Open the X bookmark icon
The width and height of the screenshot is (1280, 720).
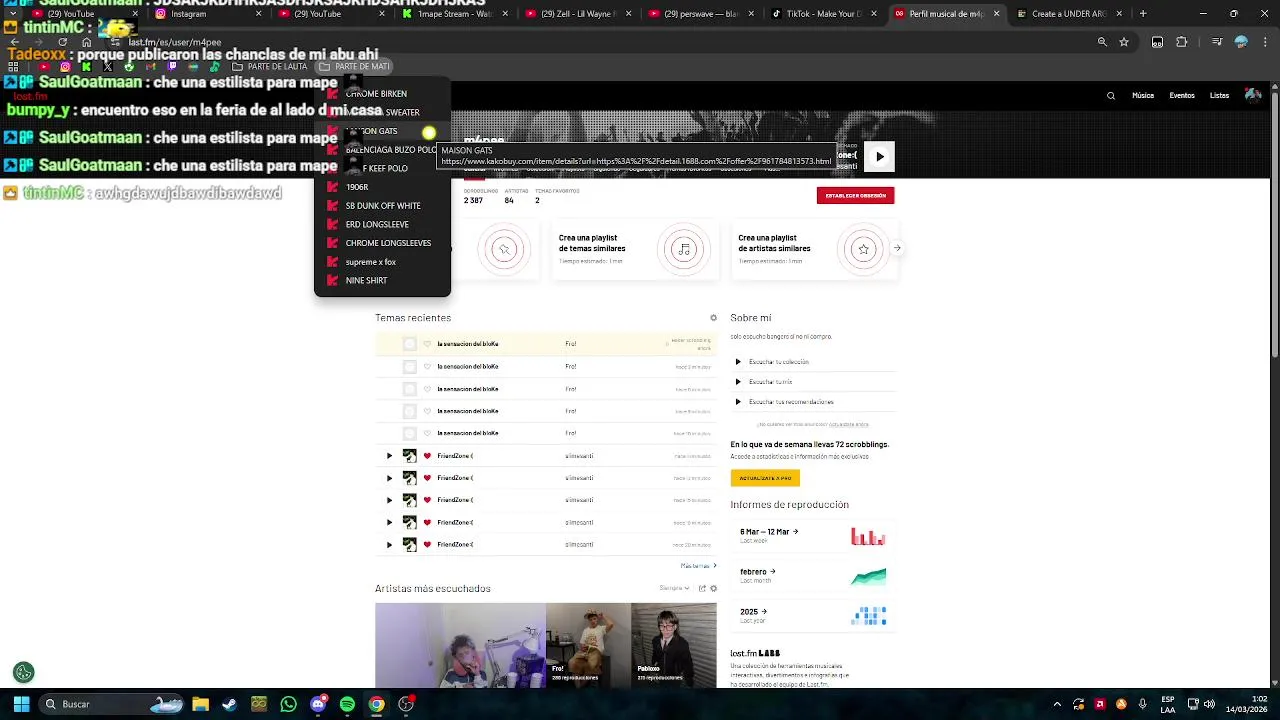click(107, 67)
